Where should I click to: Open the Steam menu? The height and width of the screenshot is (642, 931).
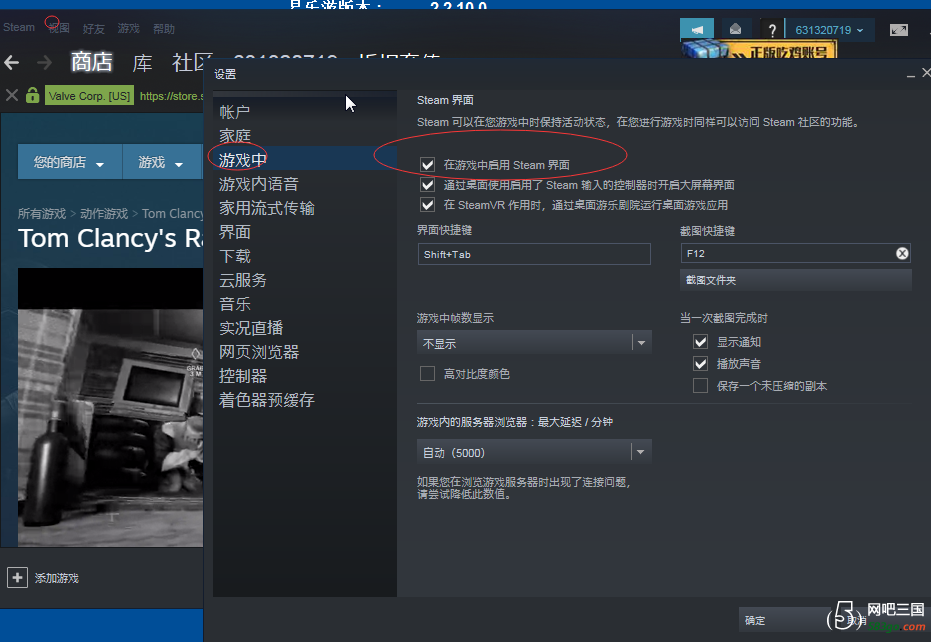(19, 27)
